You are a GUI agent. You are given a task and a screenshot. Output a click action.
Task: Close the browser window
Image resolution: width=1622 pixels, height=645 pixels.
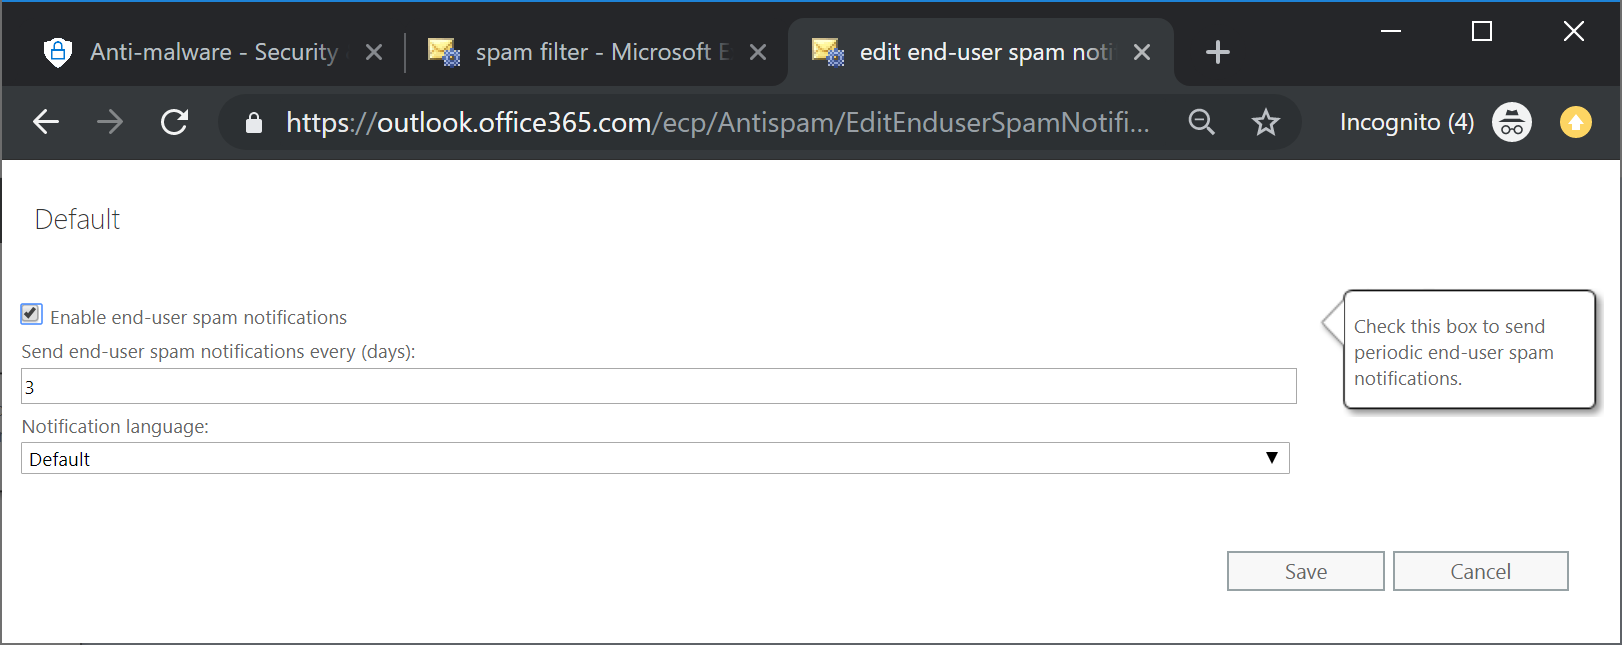[1573, 32]
